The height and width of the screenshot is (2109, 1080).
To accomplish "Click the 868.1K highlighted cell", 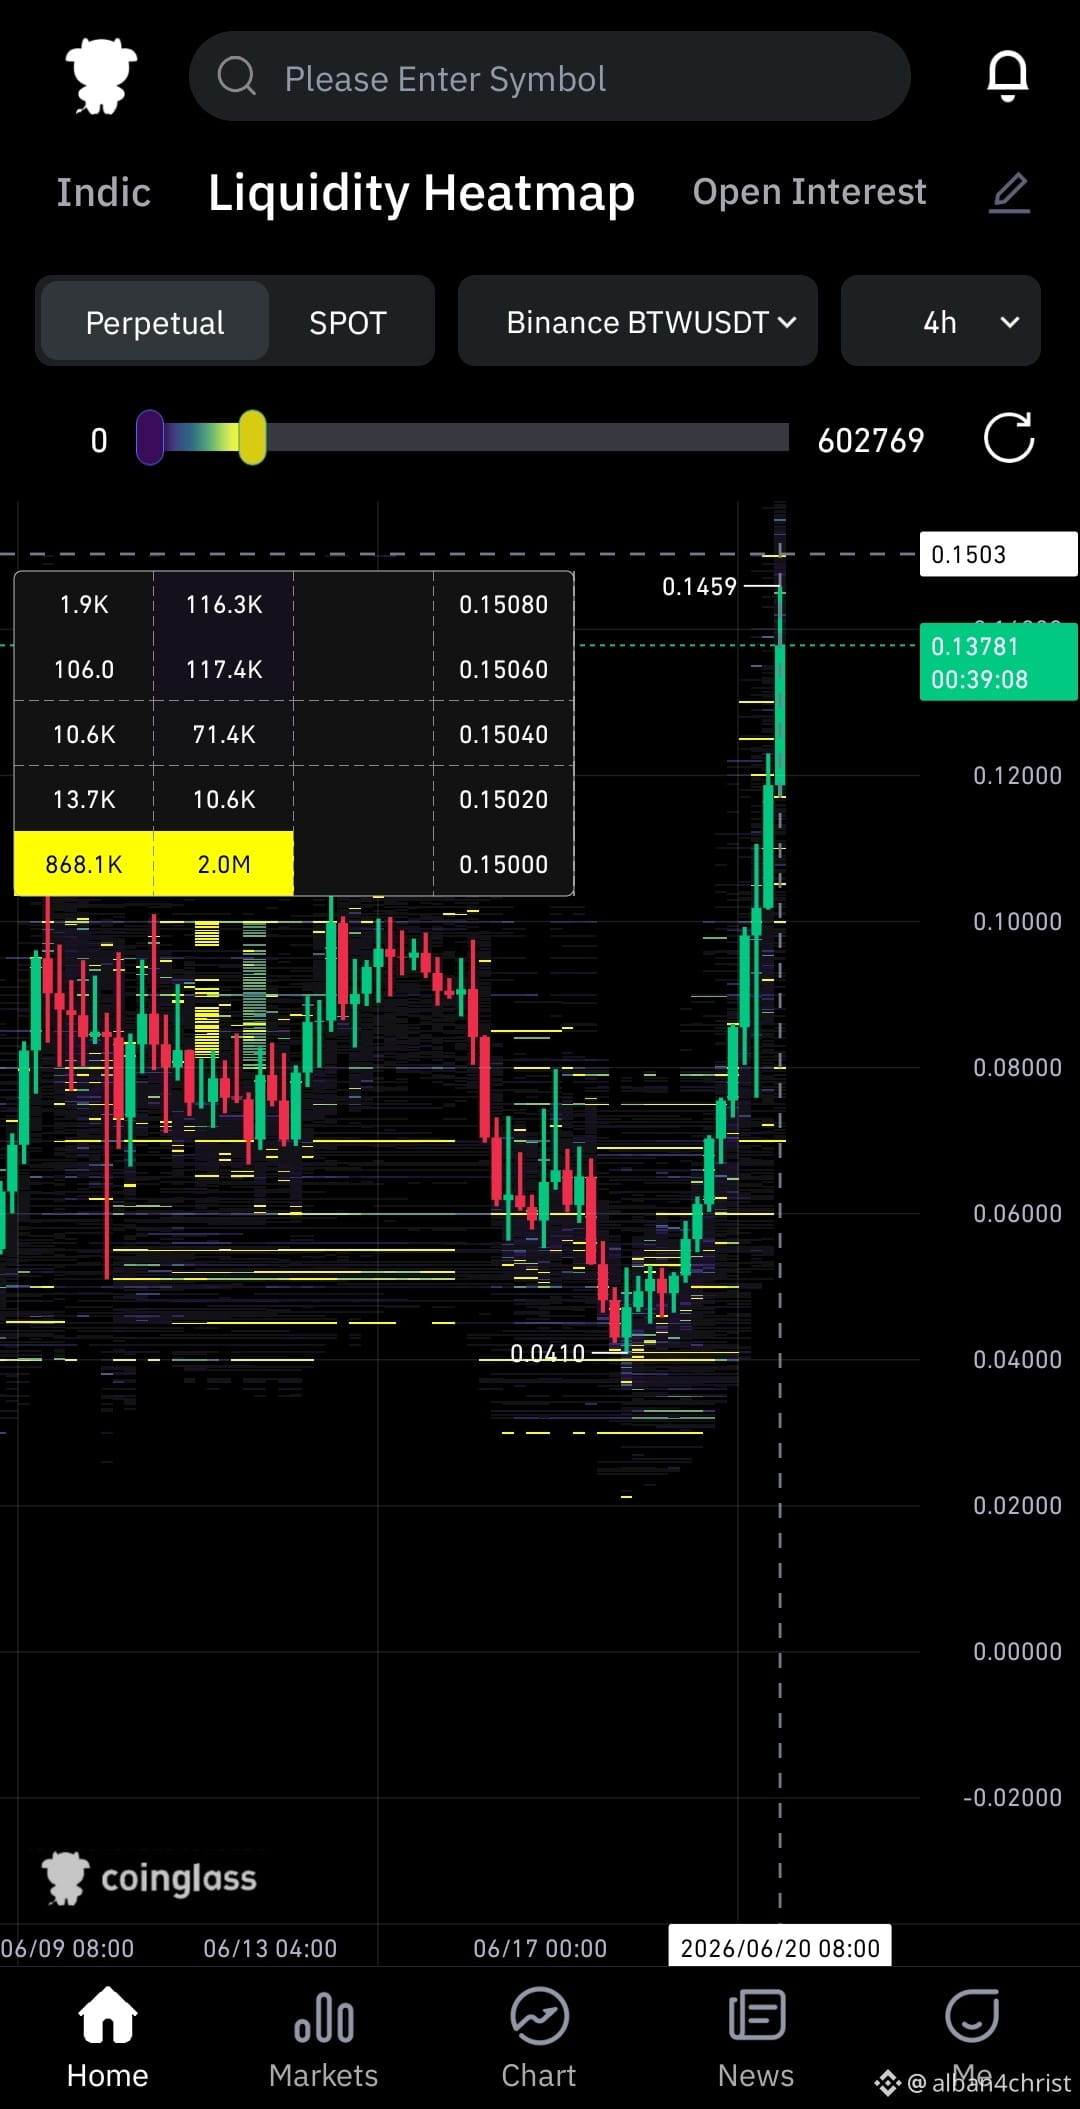I will point(84,864).
